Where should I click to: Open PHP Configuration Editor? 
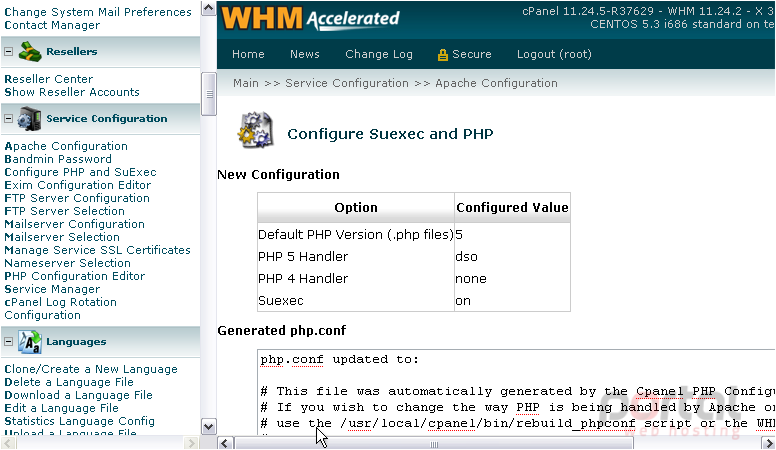coord(75,276)
